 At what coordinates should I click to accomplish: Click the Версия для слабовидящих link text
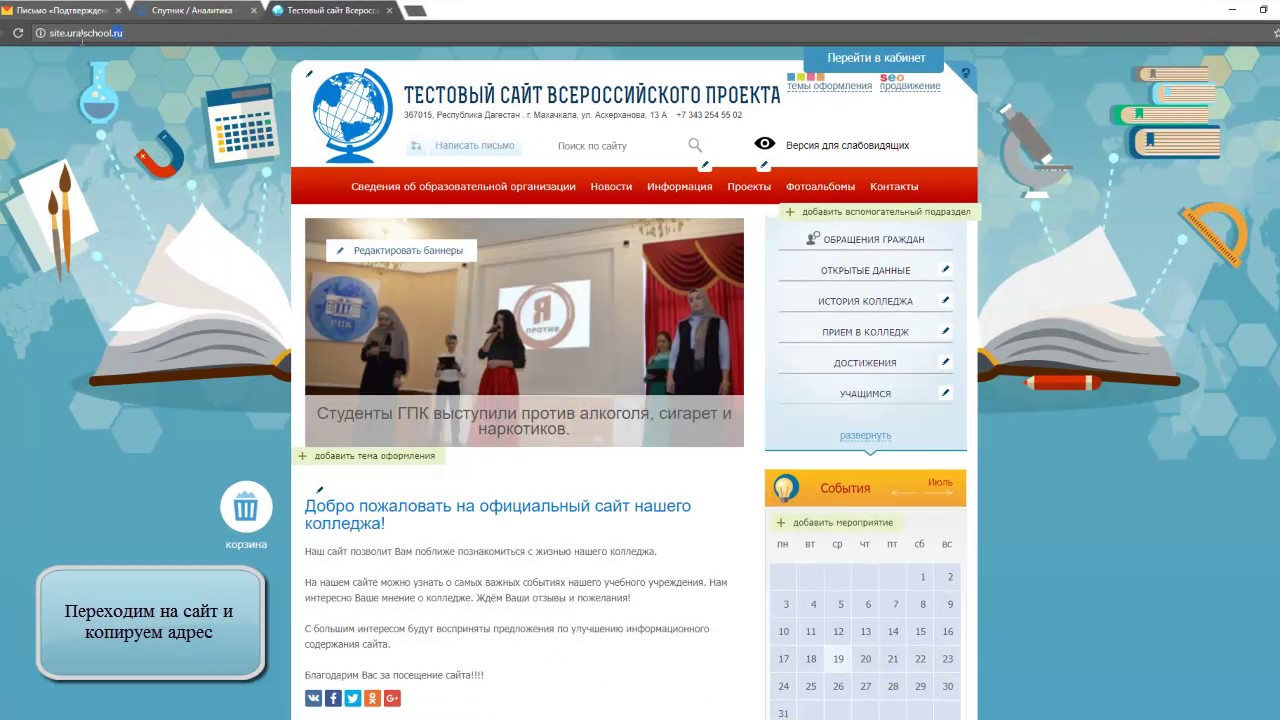pyautogui.click(x=847, y=145)
